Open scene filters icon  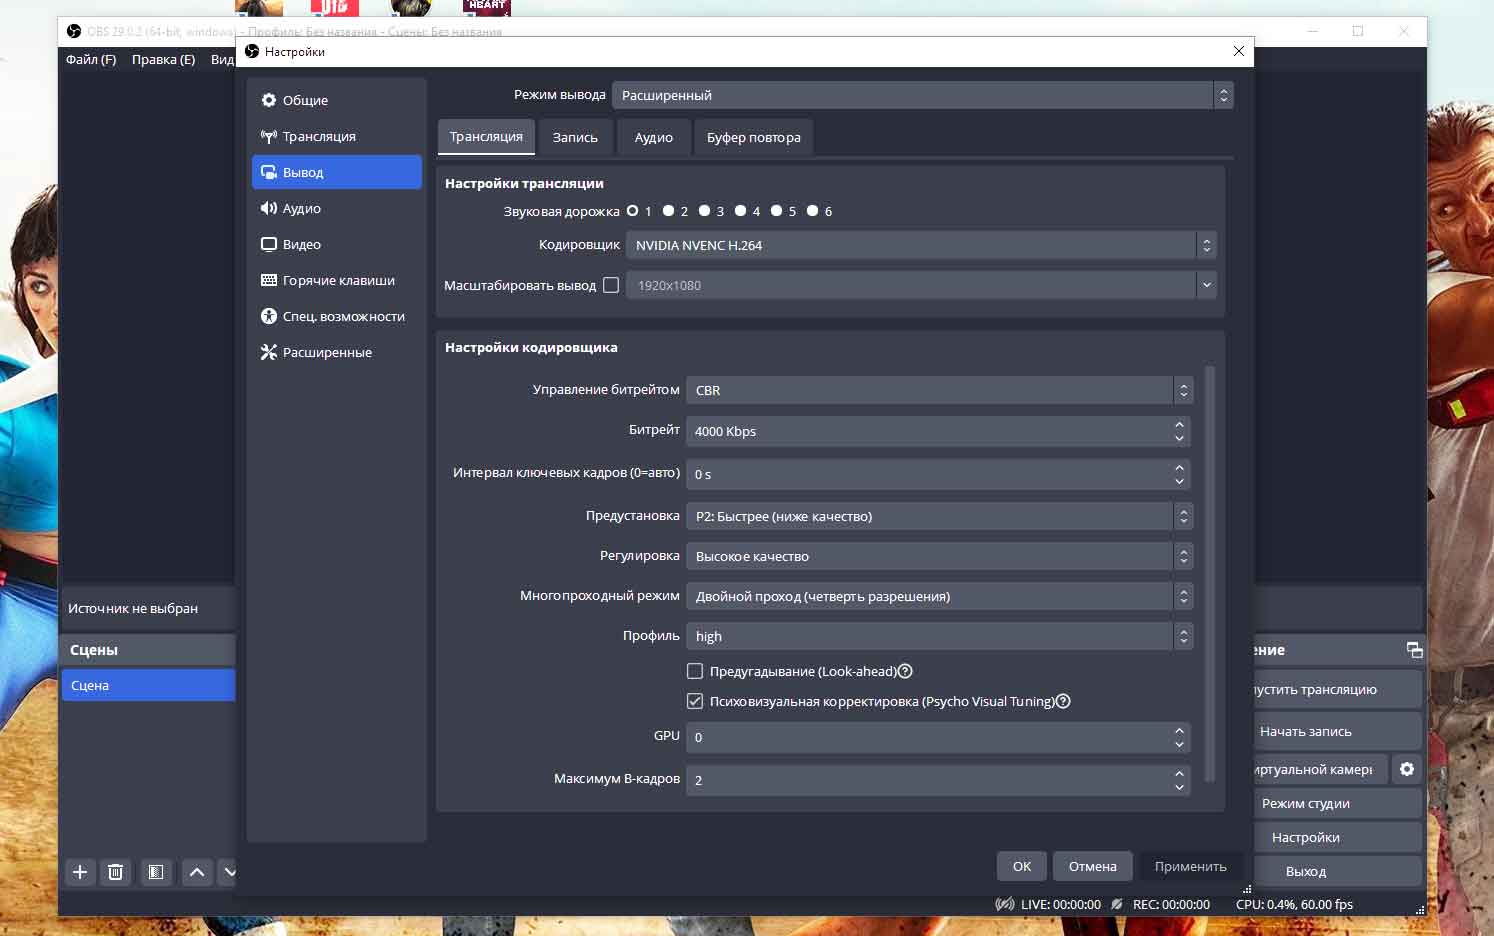(x=156, y=872)
